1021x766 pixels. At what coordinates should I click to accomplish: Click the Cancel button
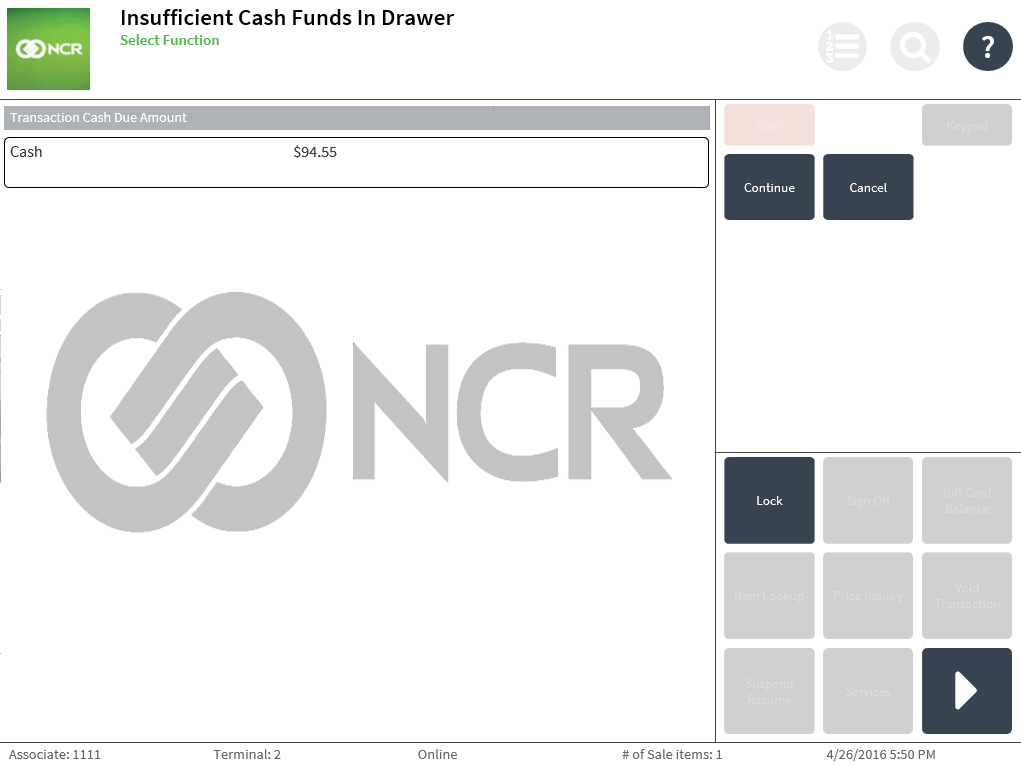[x=868, y=187]
